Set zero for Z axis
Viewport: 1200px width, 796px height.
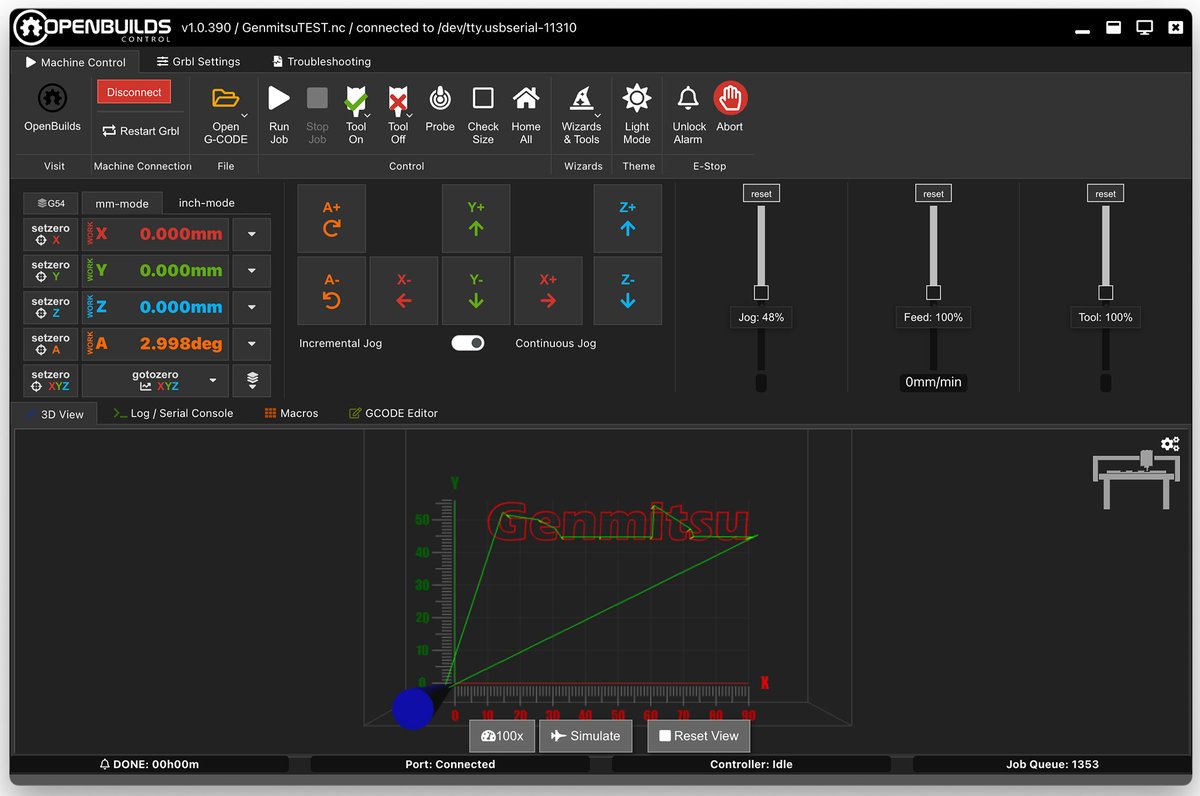pyautogui.click(x=50, y=307)
